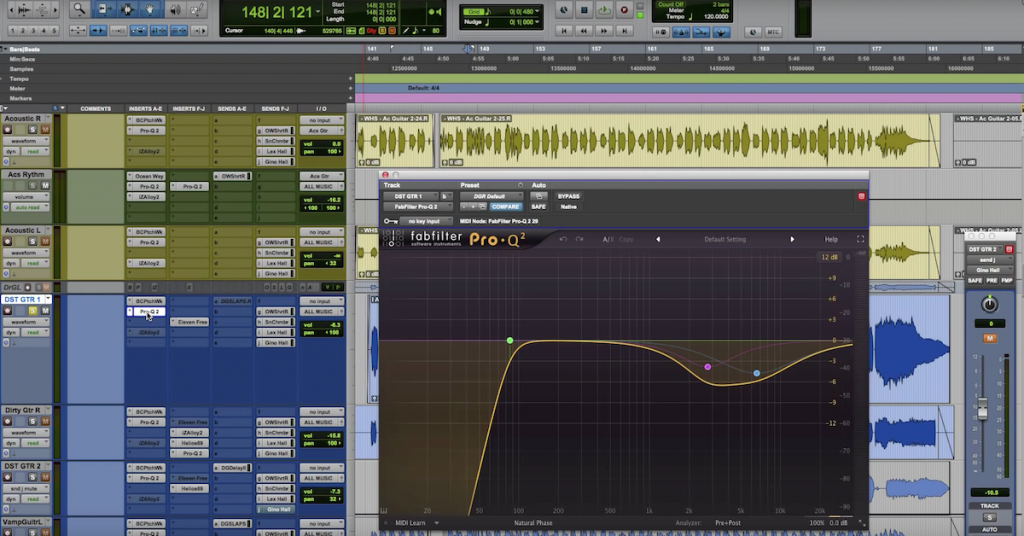Toggle Wait for Note MIDI button
1024x536 pixels.
[x=661, y=32]
